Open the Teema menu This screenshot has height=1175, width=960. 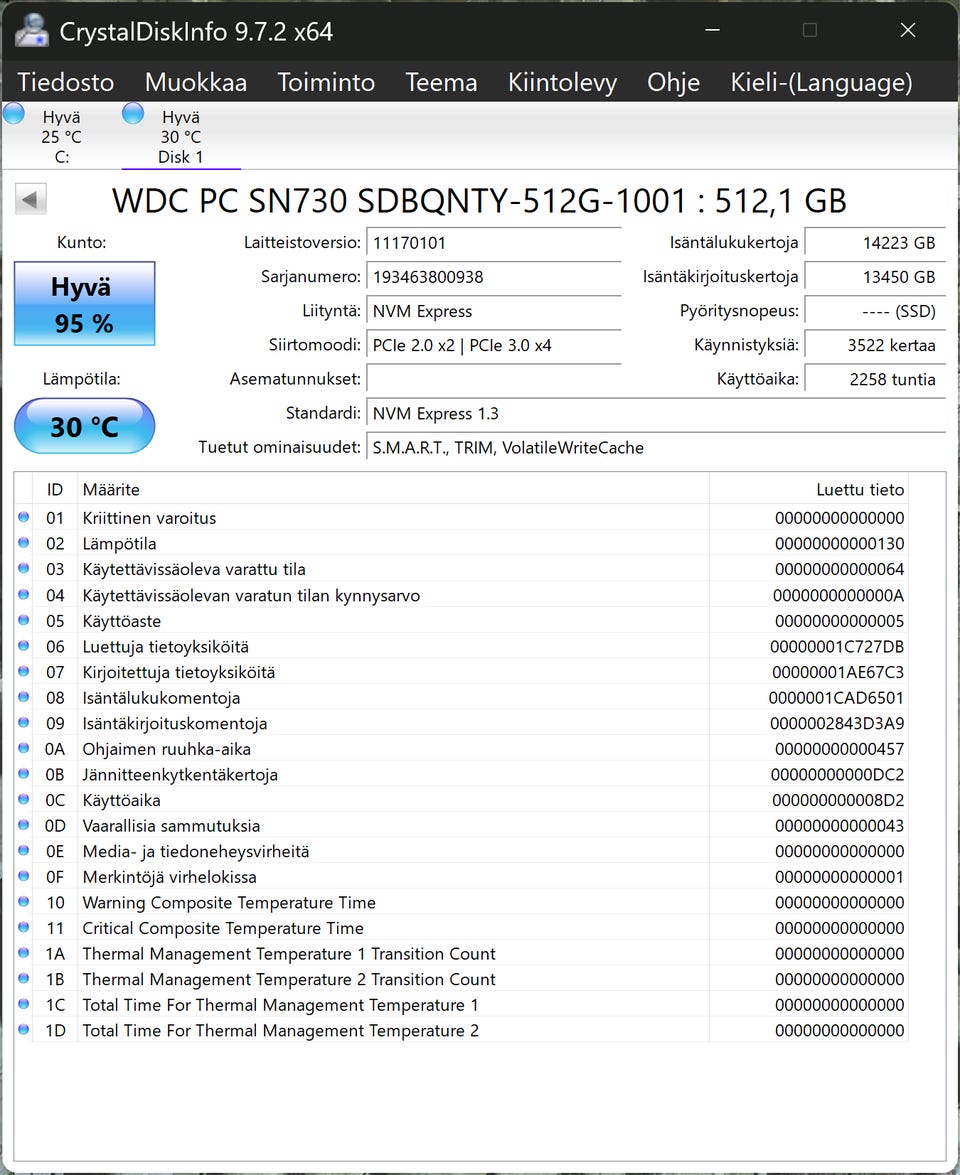point(441,82)
